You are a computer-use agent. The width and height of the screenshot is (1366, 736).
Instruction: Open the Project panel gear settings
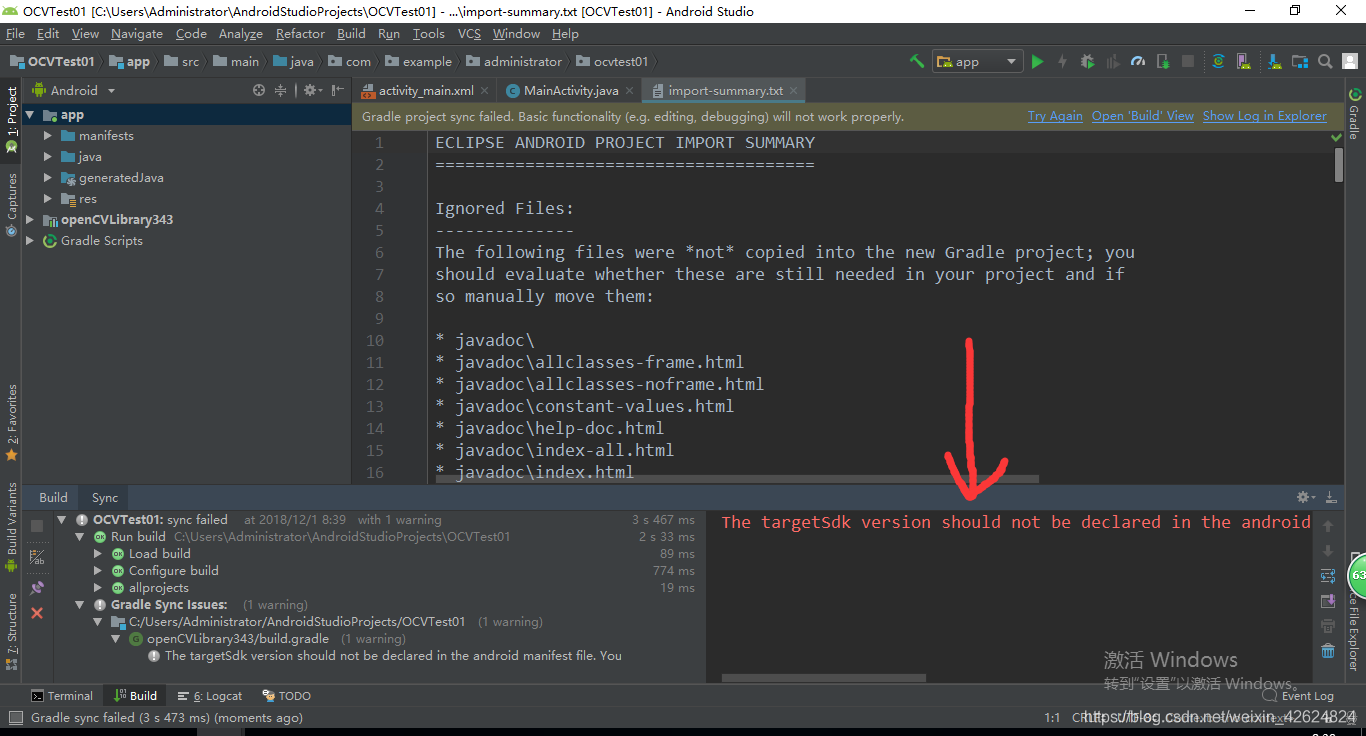(311, 90)
